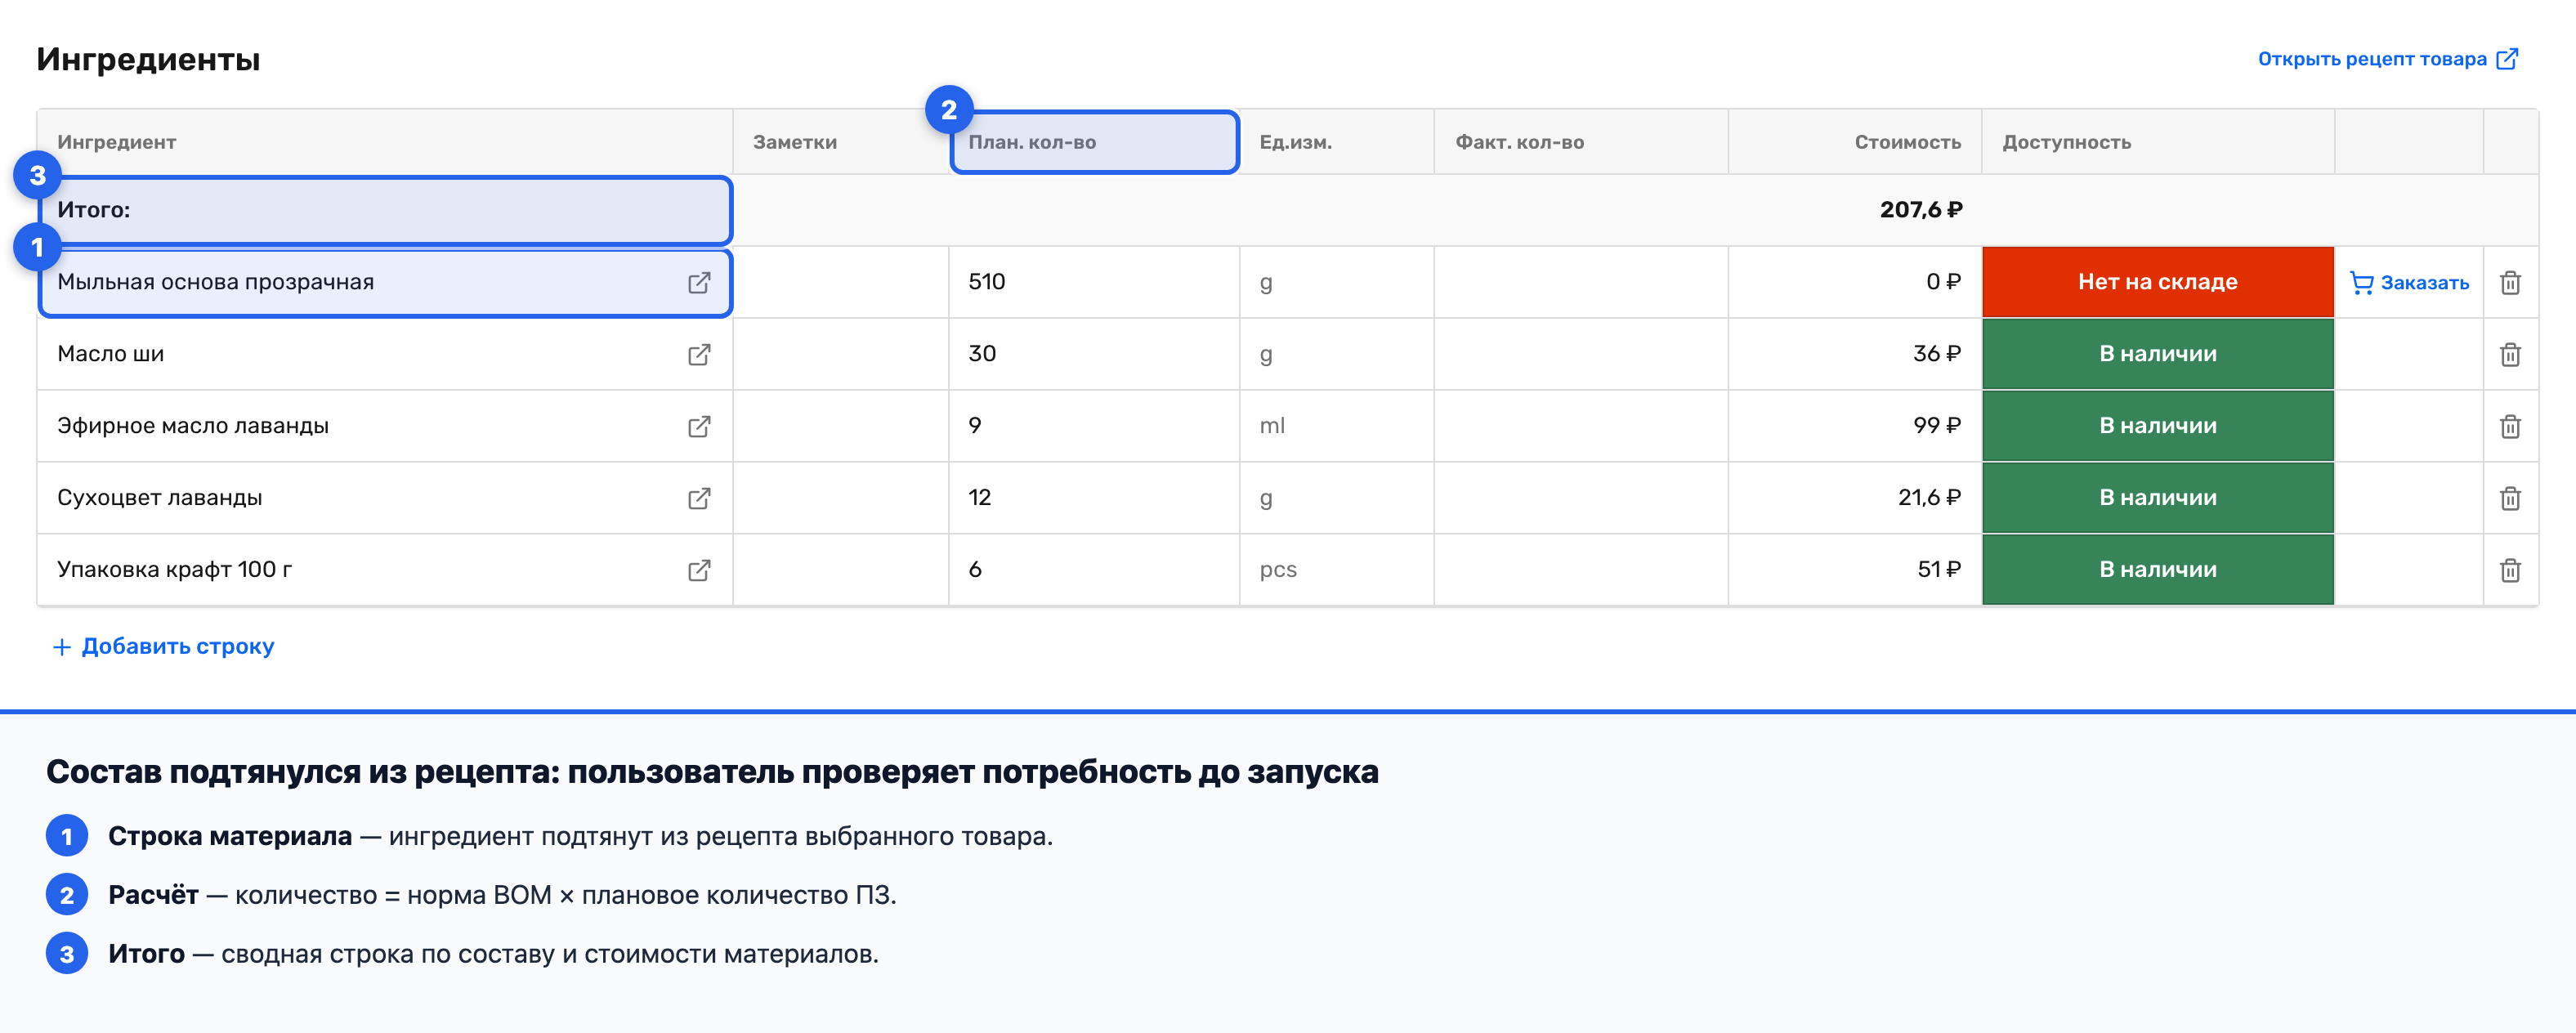Select the Упаковка крафт 100 г name

175,570
